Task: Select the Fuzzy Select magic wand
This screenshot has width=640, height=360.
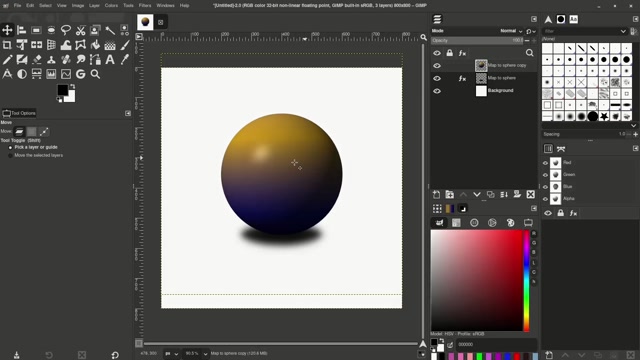Action: point(110,30)
